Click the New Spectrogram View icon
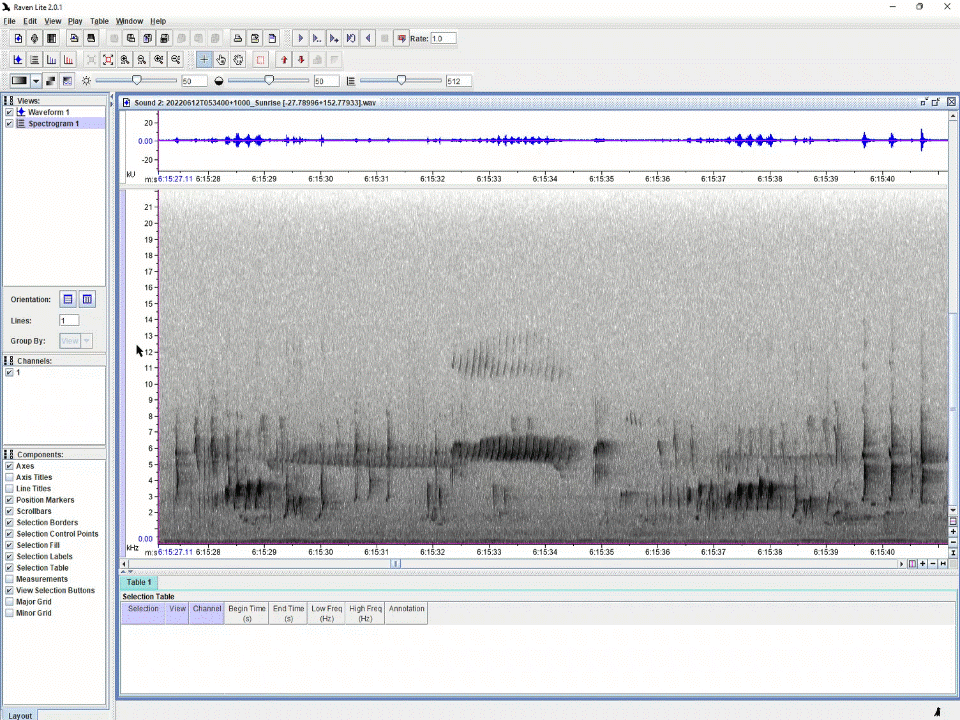 coord(35,60)
